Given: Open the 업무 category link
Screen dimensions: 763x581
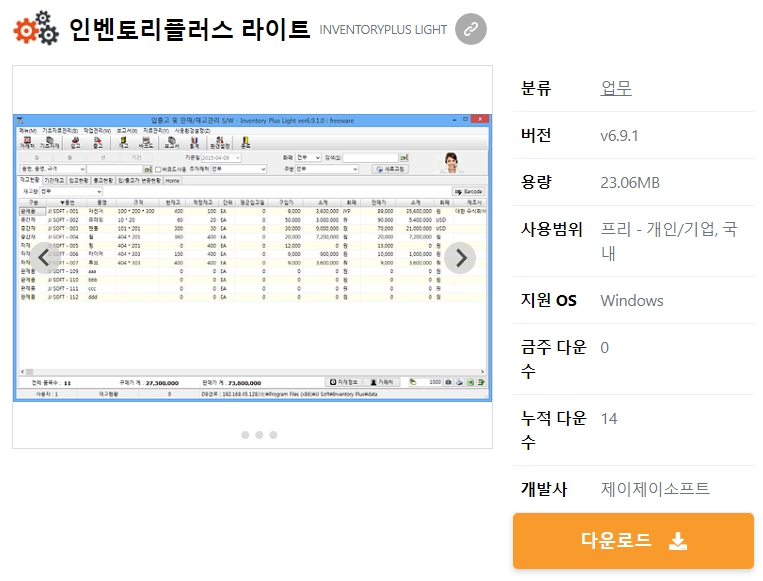Looking at the screenshot, I should tap(616, 88).
